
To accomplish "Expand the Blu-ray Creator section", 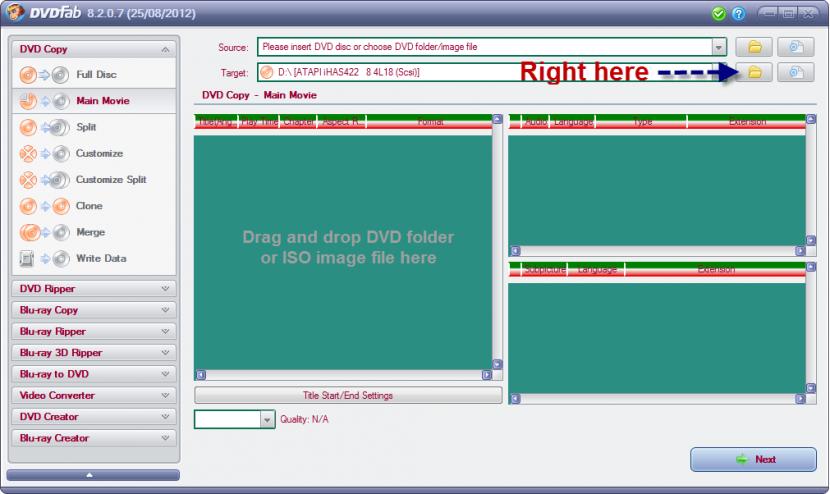I will [94, 438].
